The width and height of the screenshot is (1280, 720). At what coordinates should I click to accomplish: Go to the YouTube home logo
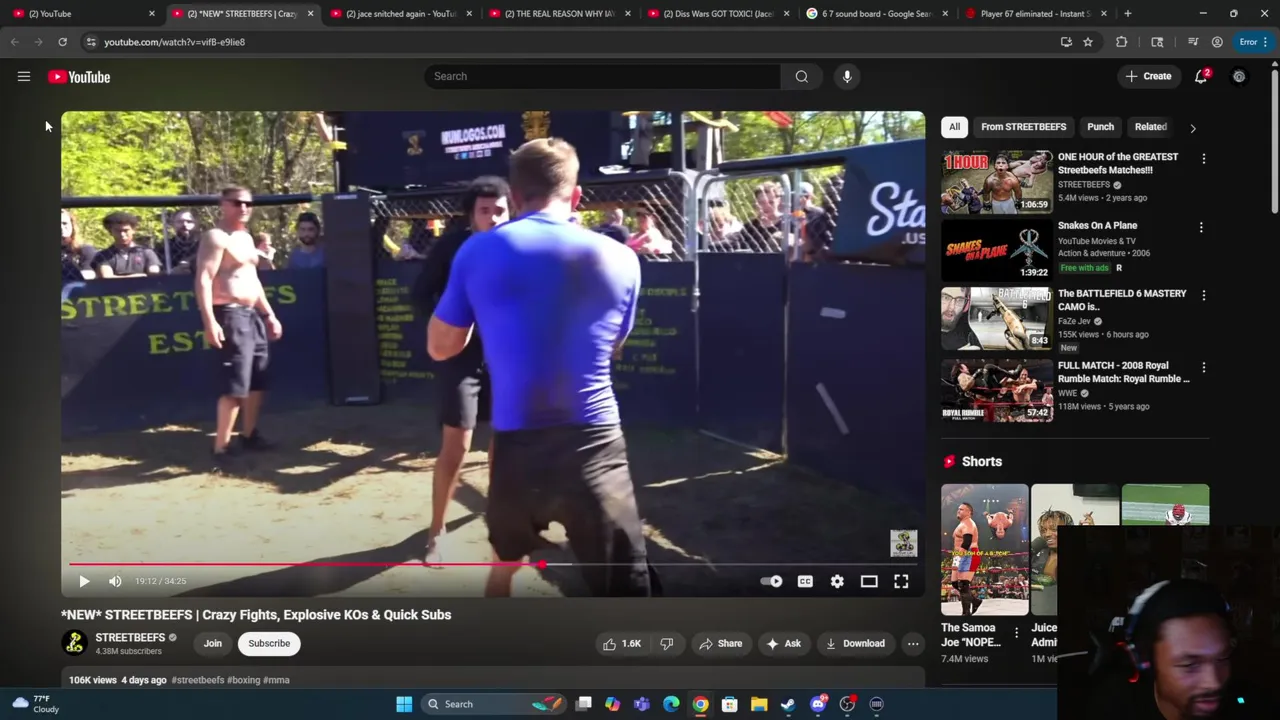(79, 77)
